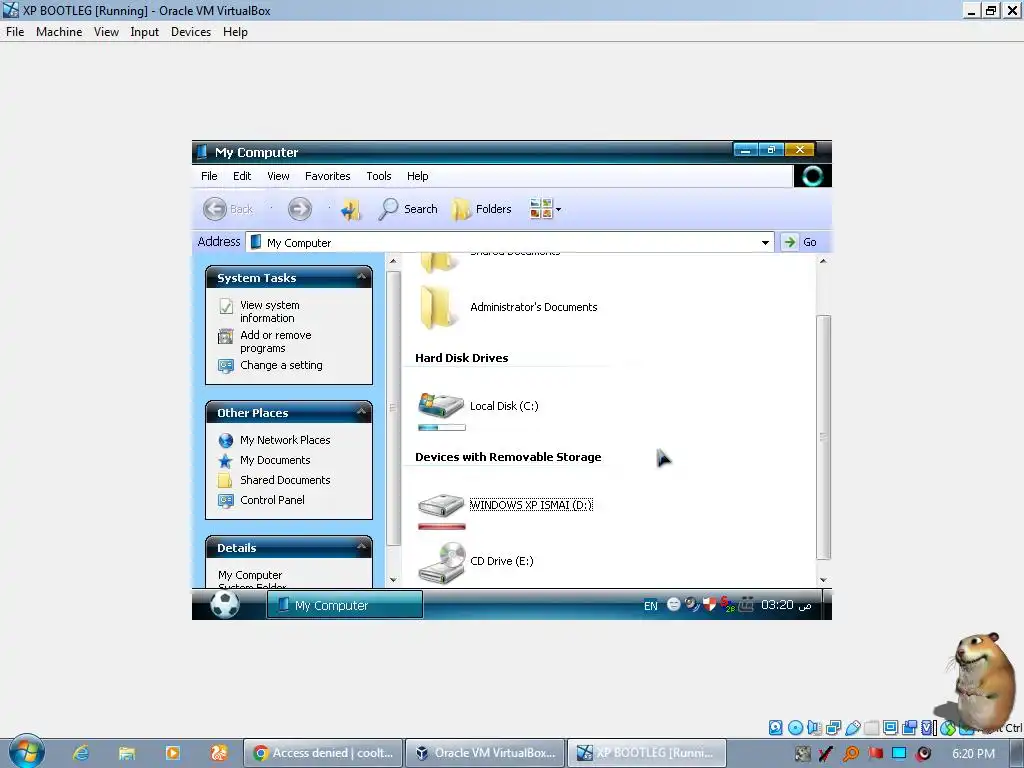Click the host clock 6:20 PM
1024x768 pixels.
coord(973,754)
